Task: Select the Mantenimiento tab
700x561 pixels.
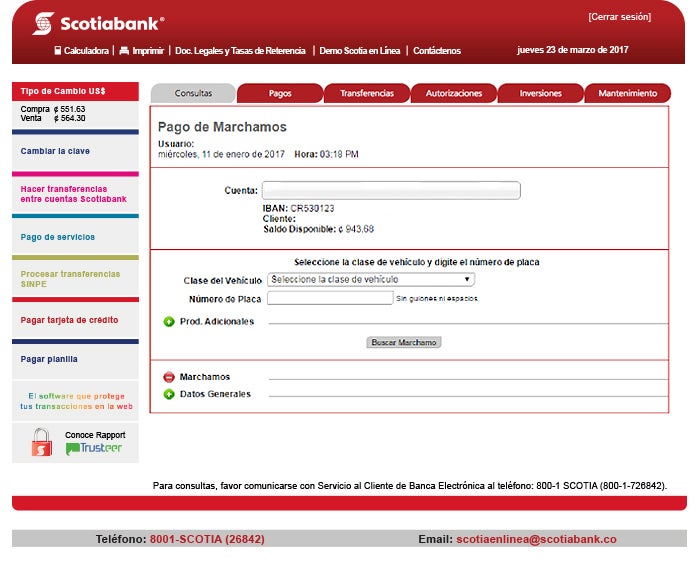Action: pos(627,93)
